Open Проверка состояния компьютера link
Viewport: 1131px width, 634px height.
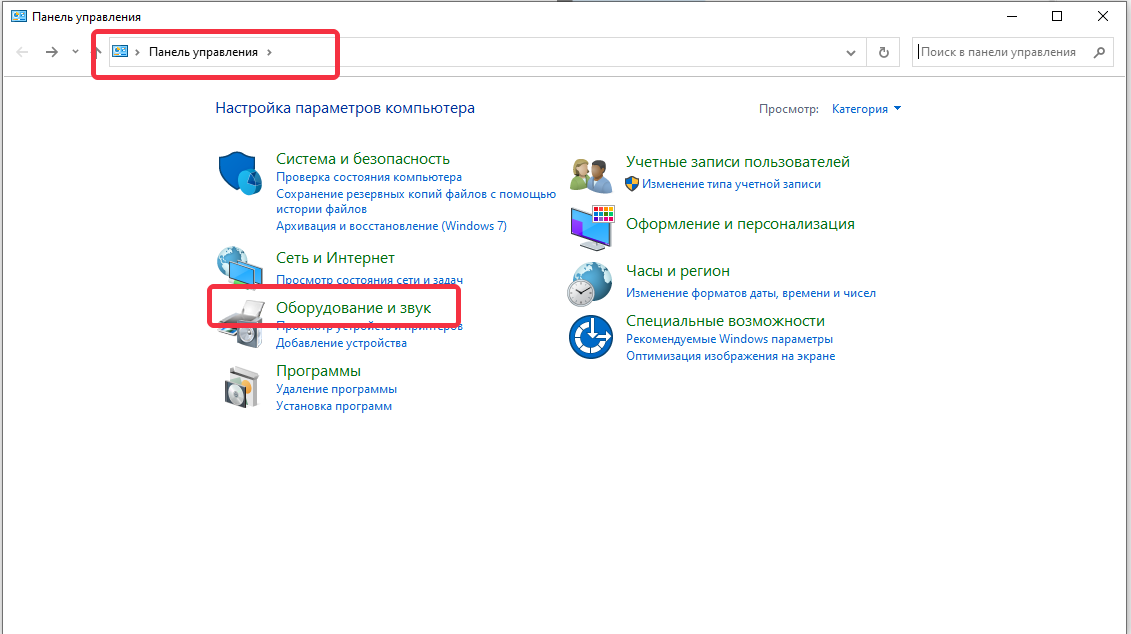[x=369, y=177]
